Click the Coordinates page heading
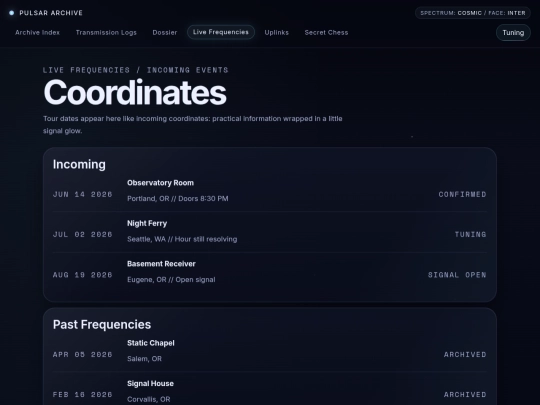This screenshot has width=540, height=405. [135, 92]
